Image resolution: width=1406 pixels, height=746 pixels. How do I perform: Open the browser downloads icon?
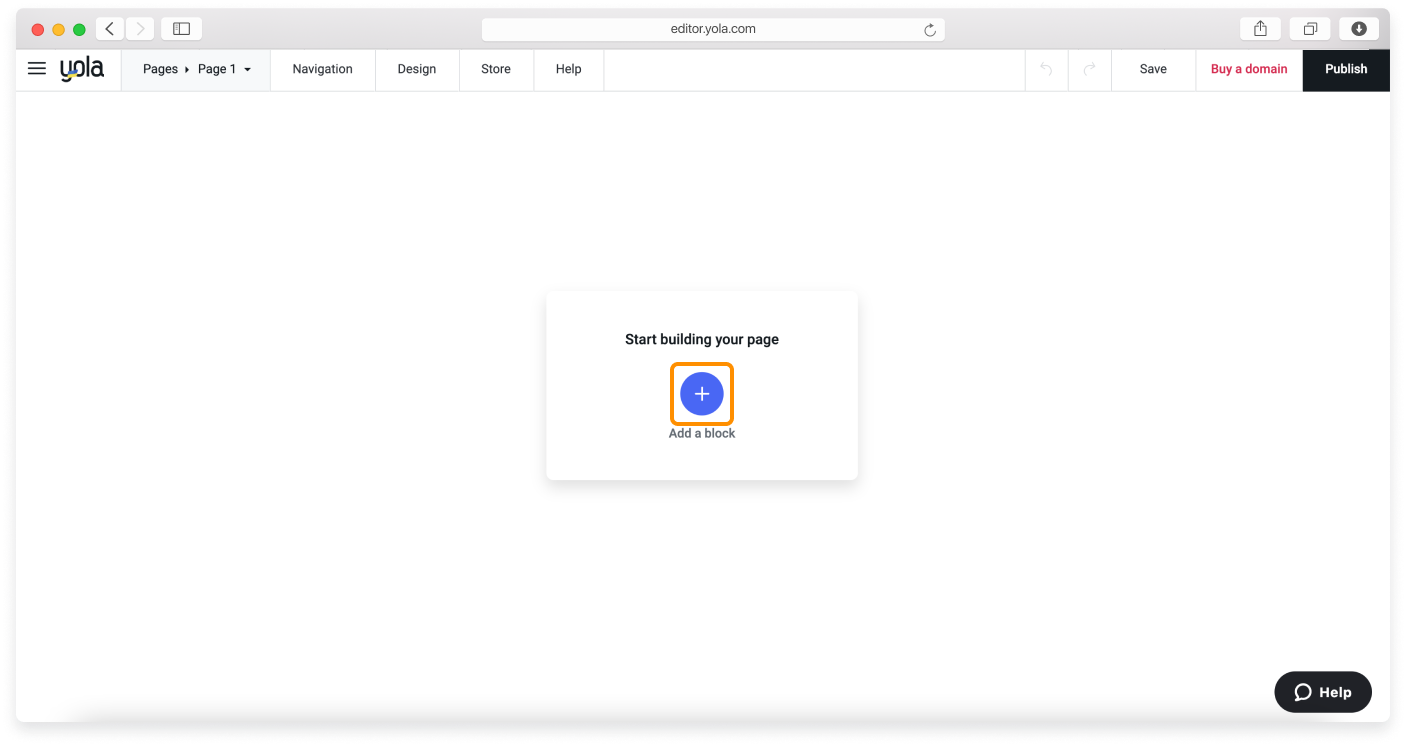(x=1359, y=29)
